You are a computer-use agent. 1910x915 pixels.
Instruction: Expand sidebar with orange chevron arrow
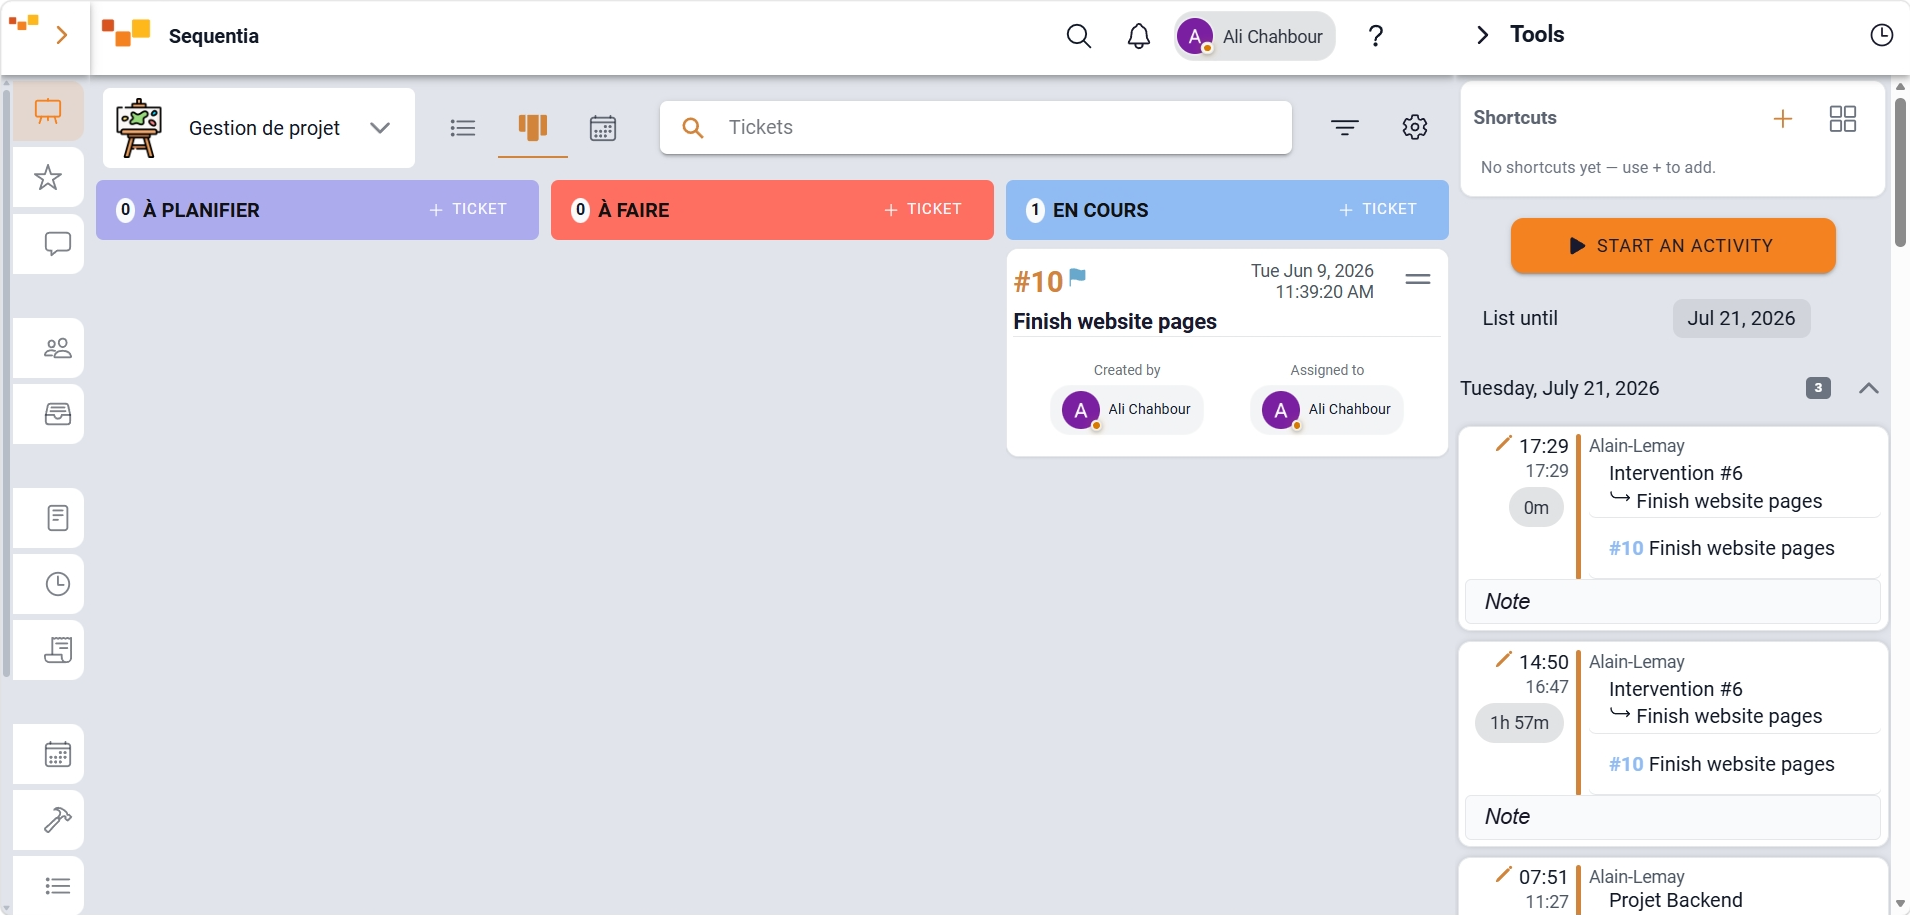click(x=62, y=35)
